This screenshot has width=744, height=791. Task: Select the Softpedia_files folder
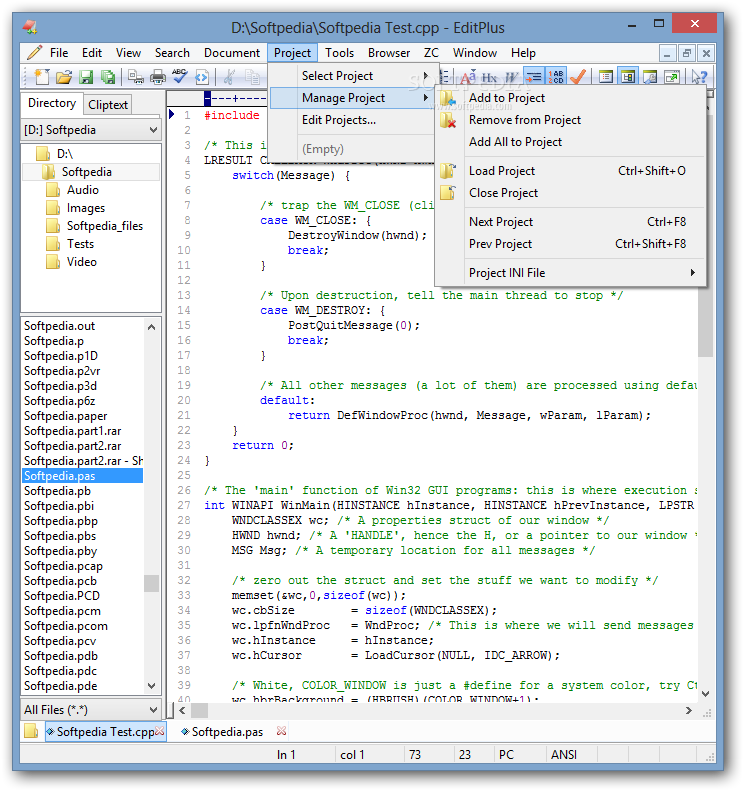point(105,226)
